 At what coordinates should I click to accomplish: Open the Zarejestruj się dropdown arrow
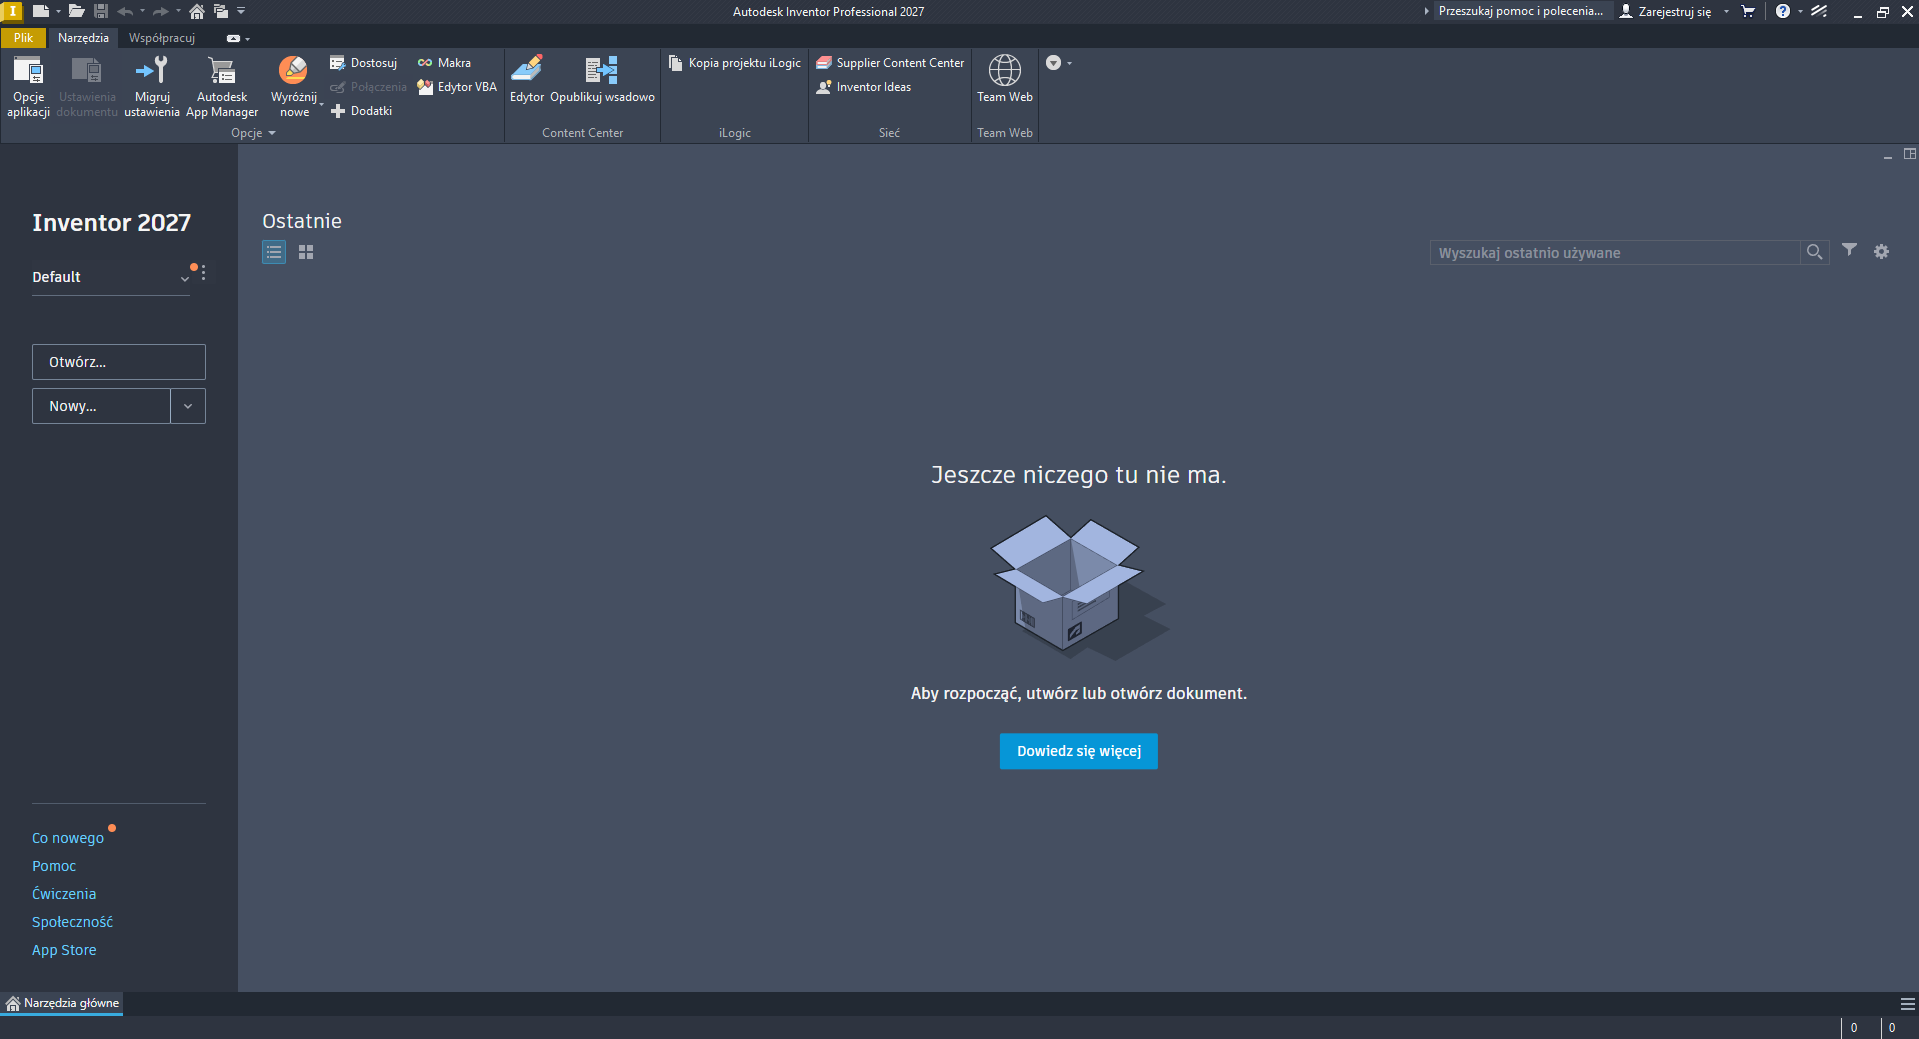[1726, 11]
